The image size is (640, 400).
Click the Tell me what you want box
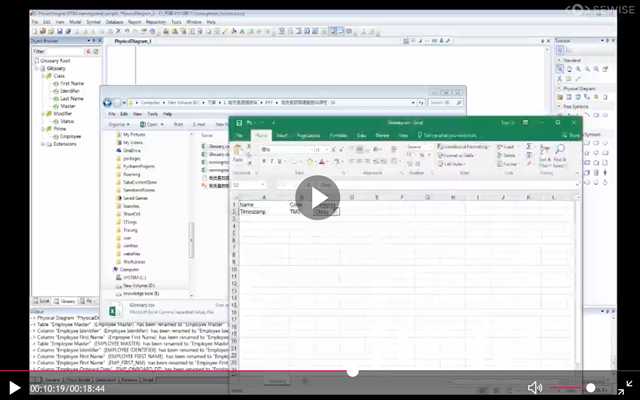(447, 135)
